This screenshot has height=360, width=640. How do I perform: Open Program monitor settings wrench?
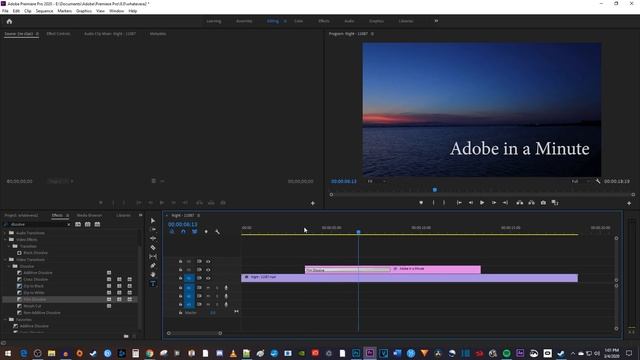[x=598, y=181]
